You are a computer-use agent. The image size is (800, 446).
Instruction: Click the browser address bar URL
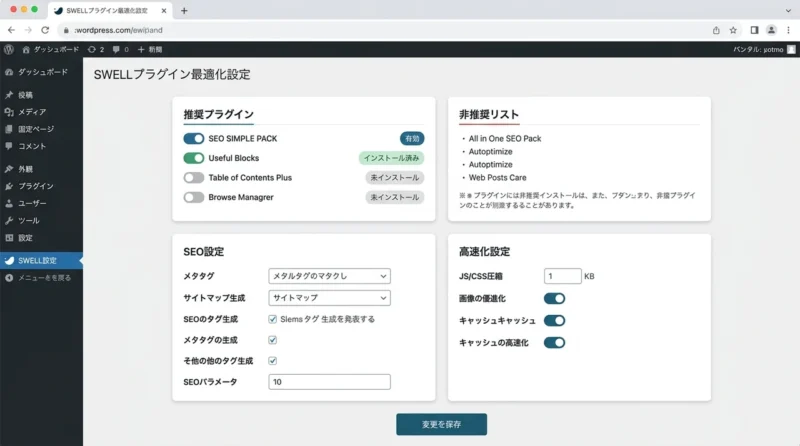118,30
